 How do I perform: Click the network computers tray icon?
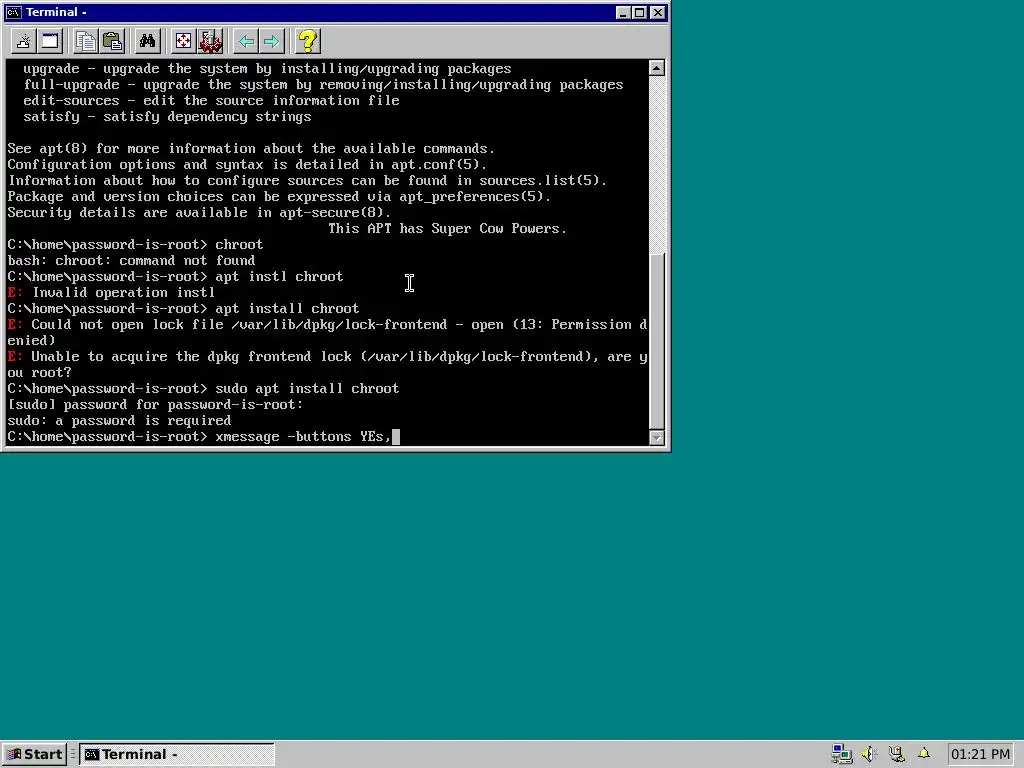[842, 754]
